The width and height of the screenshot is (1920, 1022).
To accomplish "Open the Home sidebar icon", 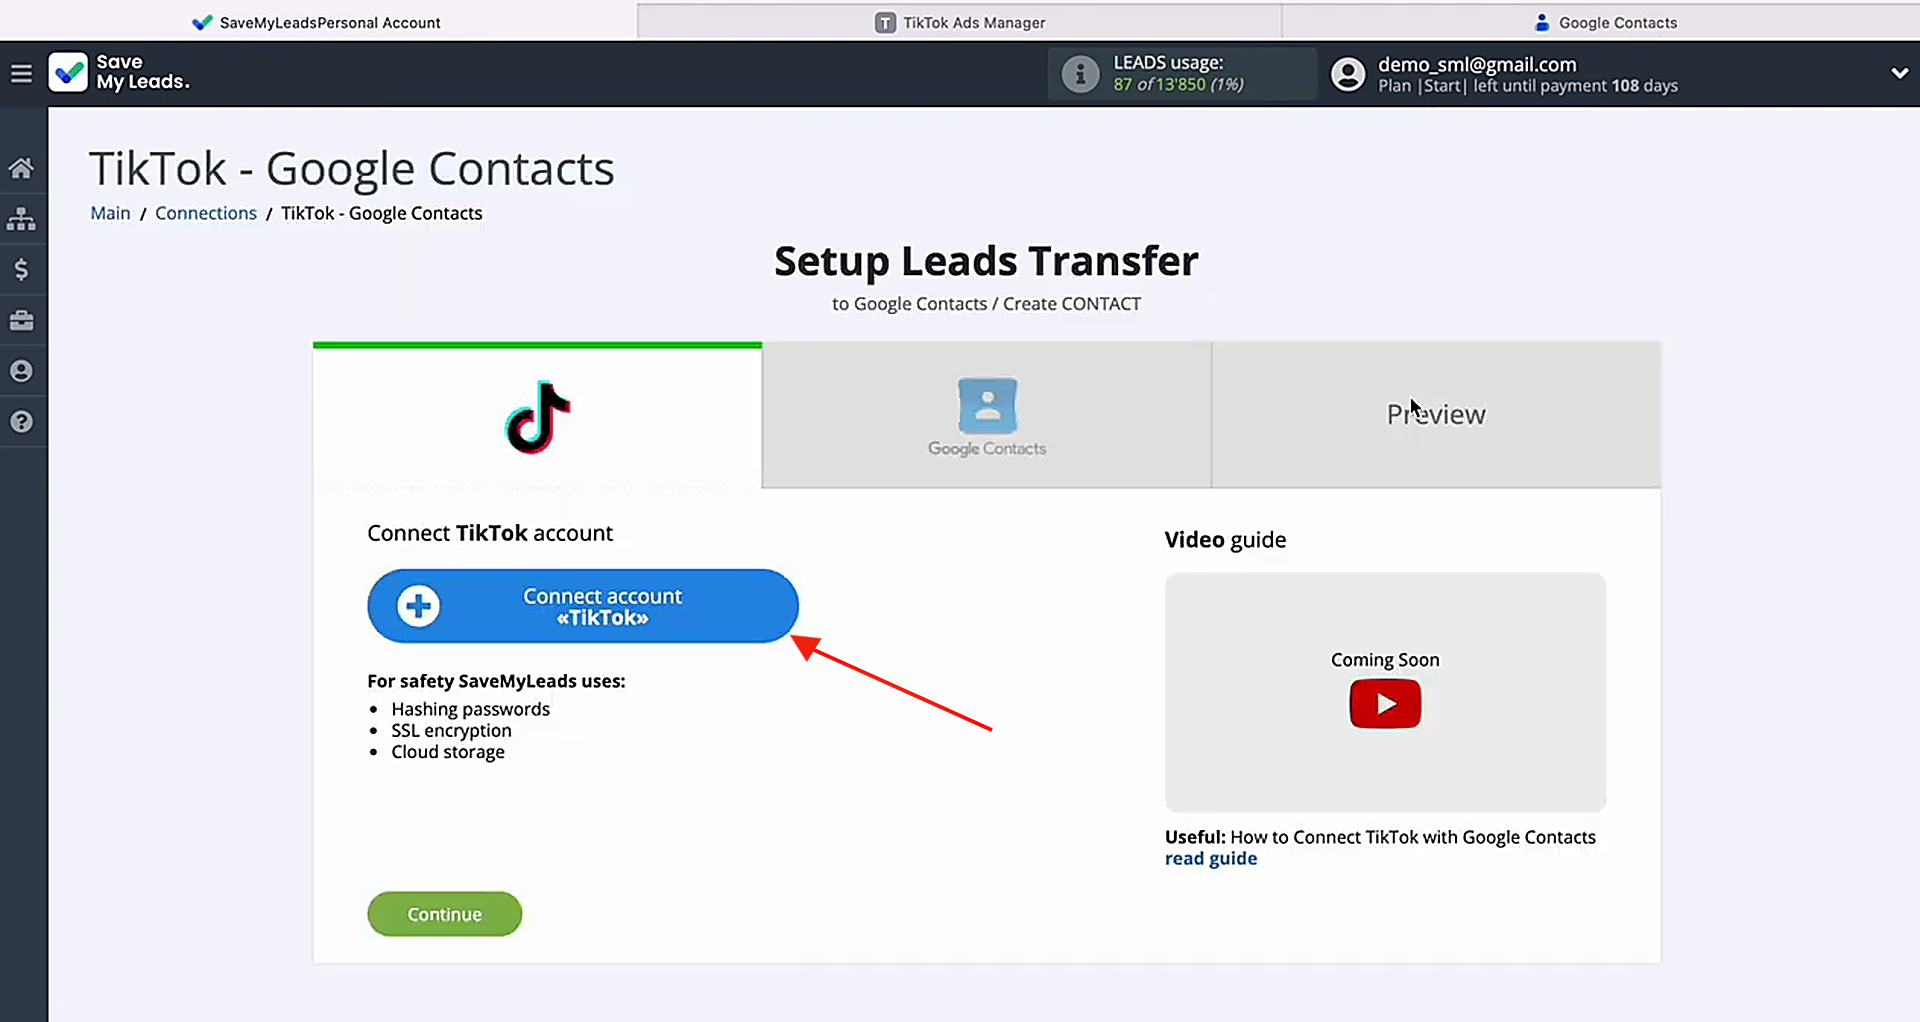I will tap(21, 168).
